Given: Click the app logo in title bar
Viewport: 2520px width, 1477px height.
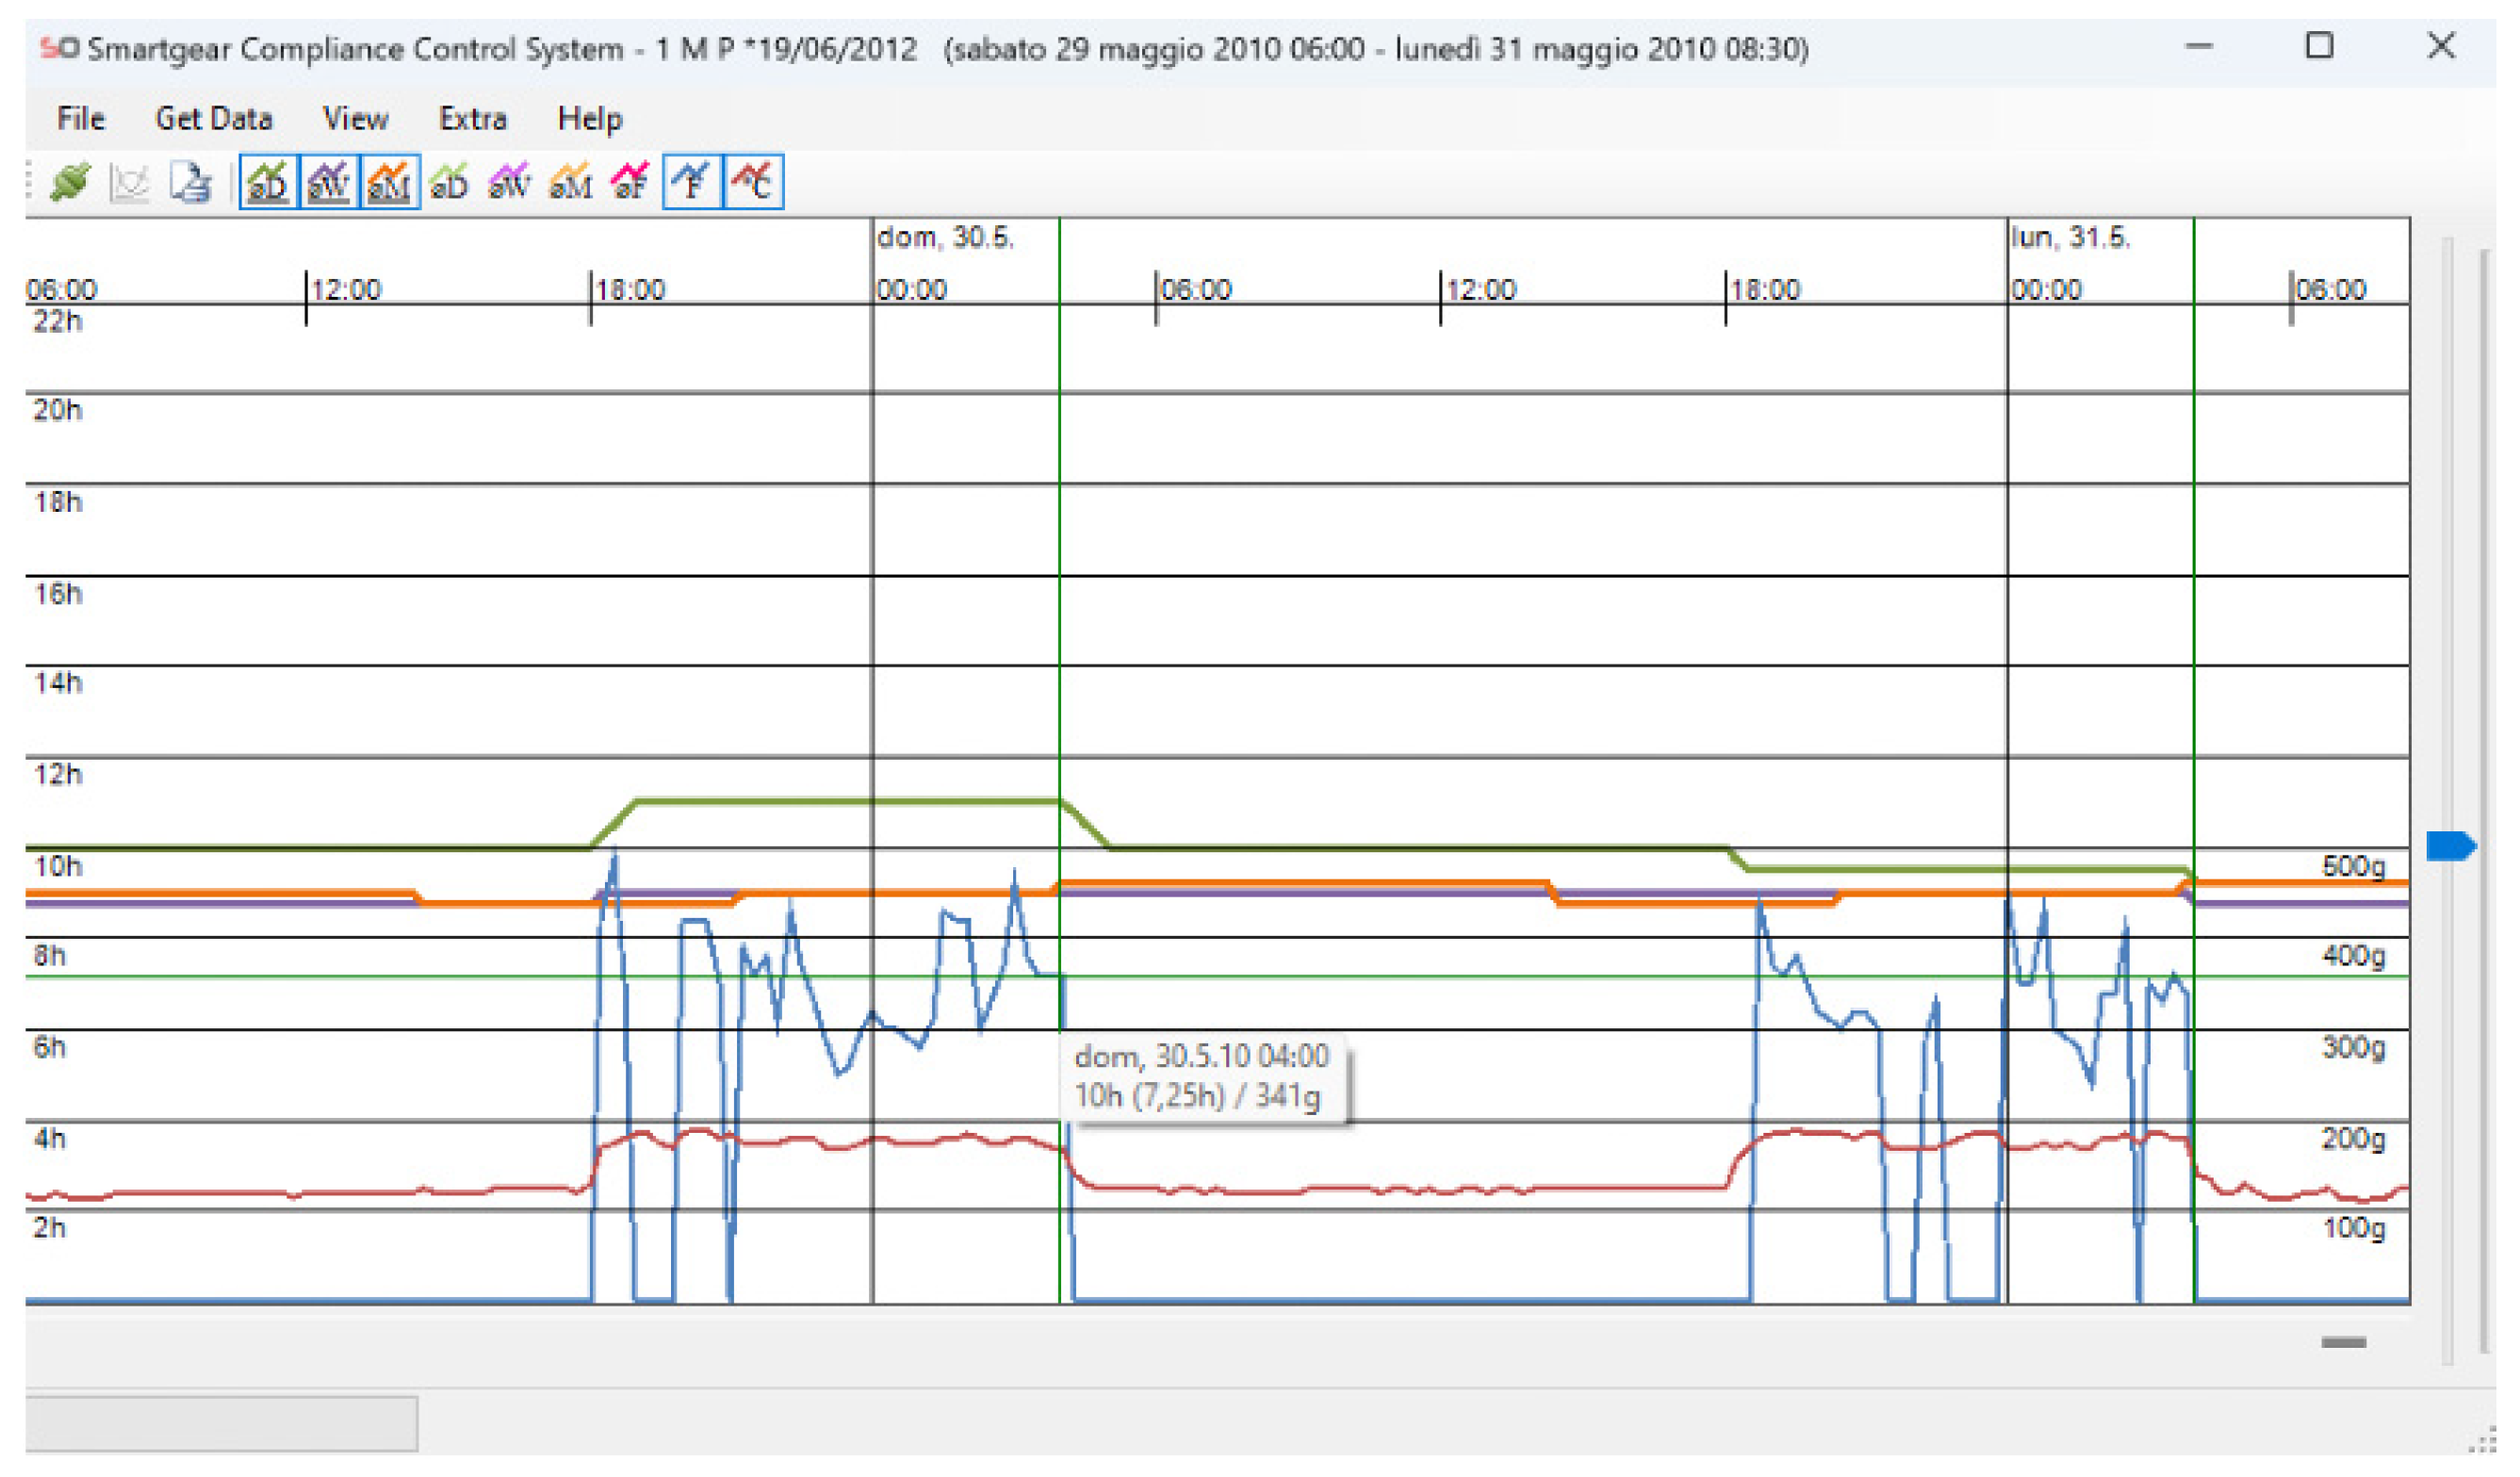Looking at the screenshot, I should coord(59,48).
